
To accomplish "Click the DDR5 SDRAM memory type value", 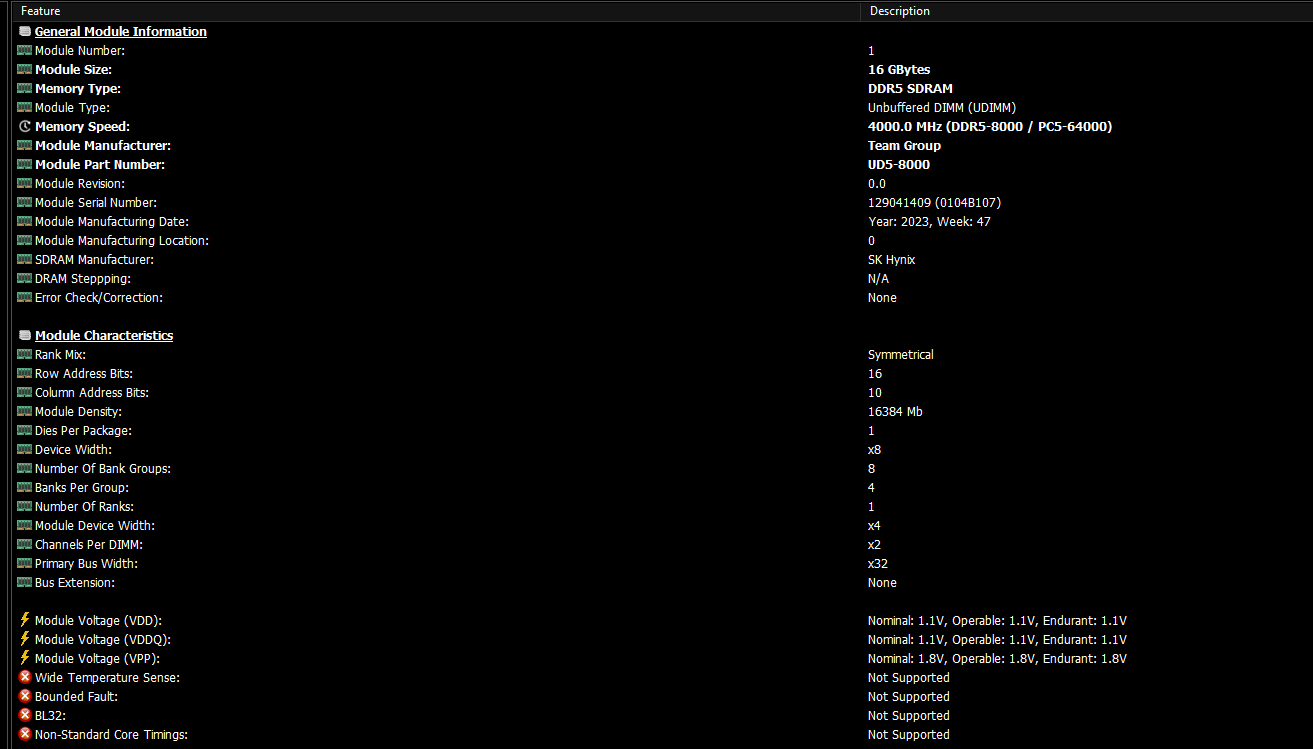I will pos(910,89).
